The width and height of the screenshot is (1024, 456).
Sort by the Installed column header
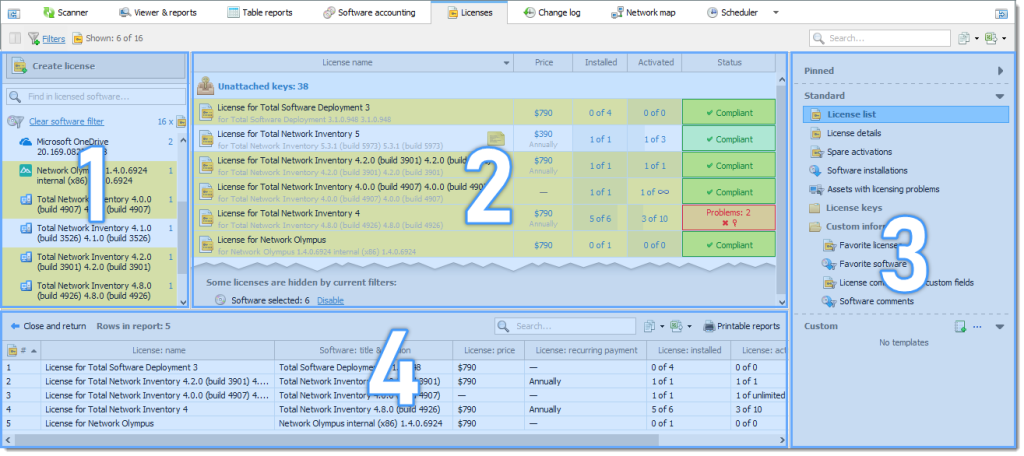600,63
